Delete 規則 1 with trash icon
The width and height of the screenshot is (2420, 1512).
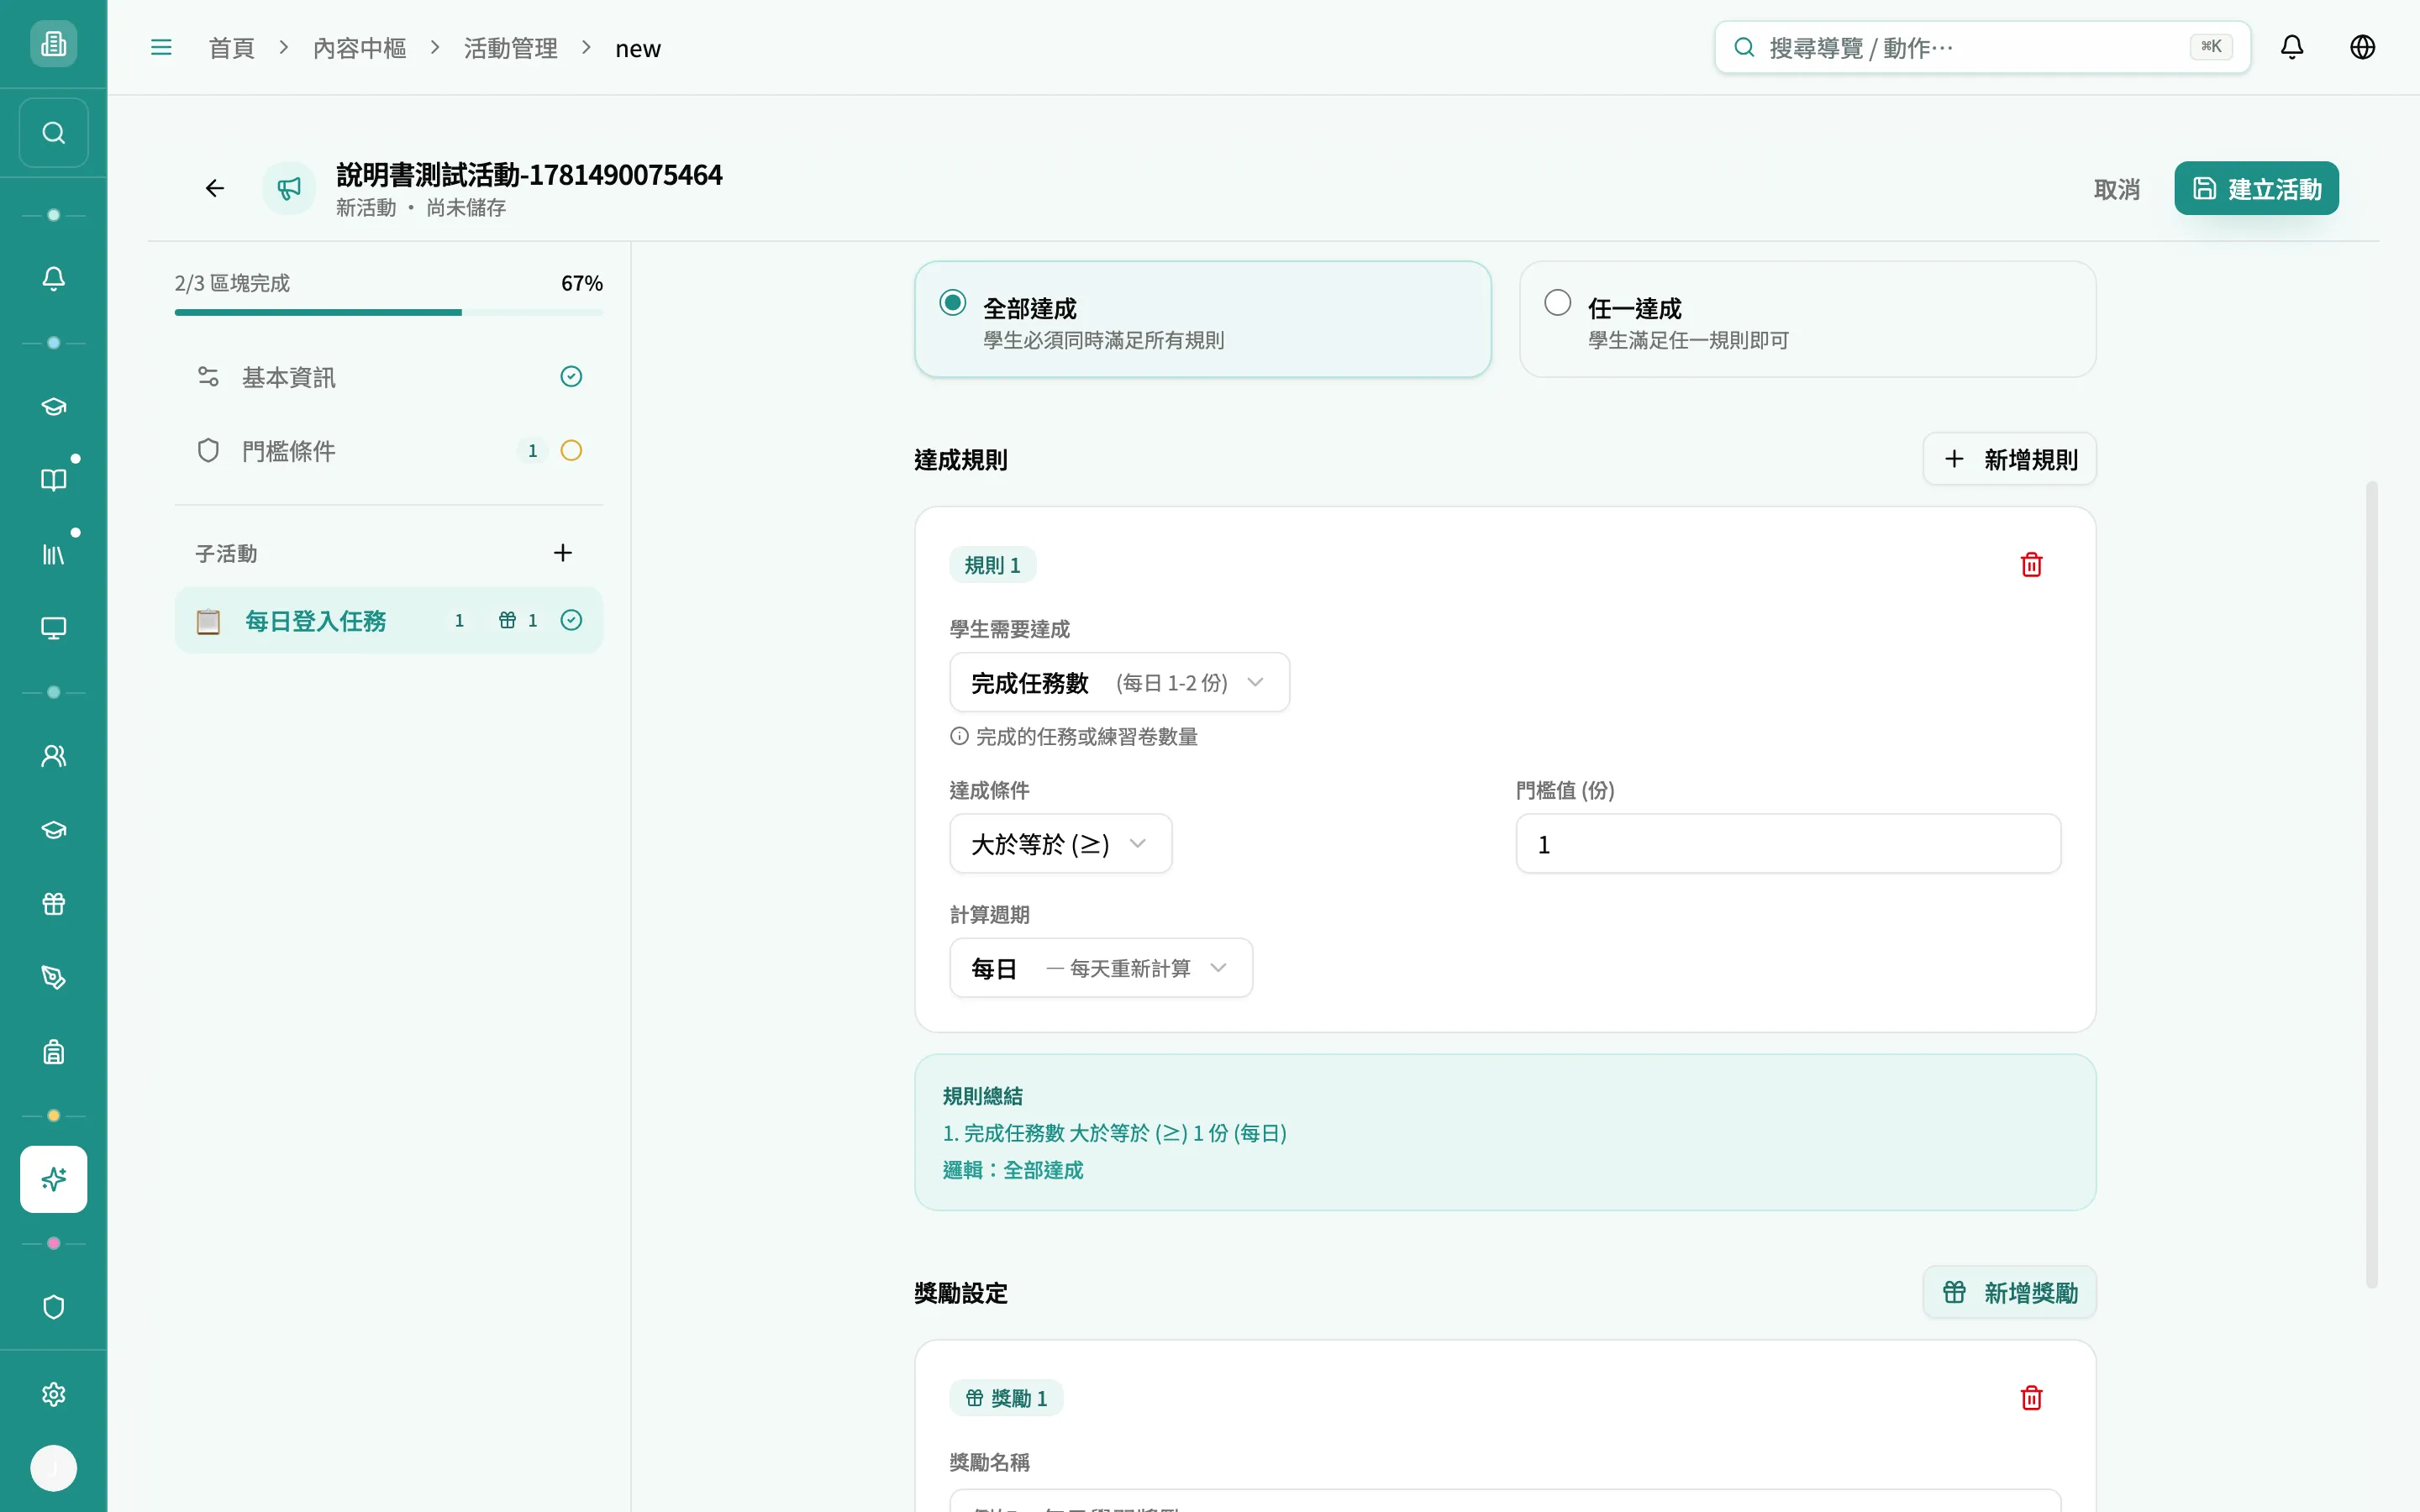pyautogui.click(x=2031, y=565)
